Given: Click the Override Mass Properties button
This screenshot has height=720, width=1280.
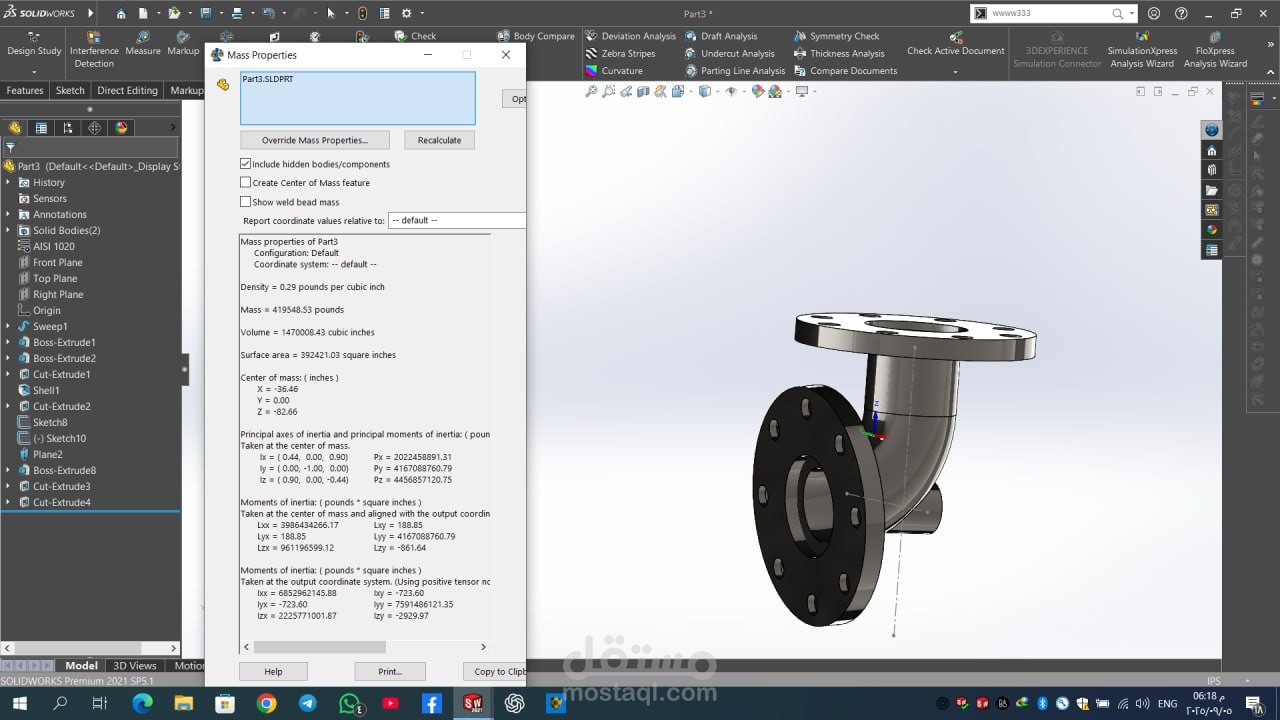Looking at the screenshot, I should tap(314, 140).
